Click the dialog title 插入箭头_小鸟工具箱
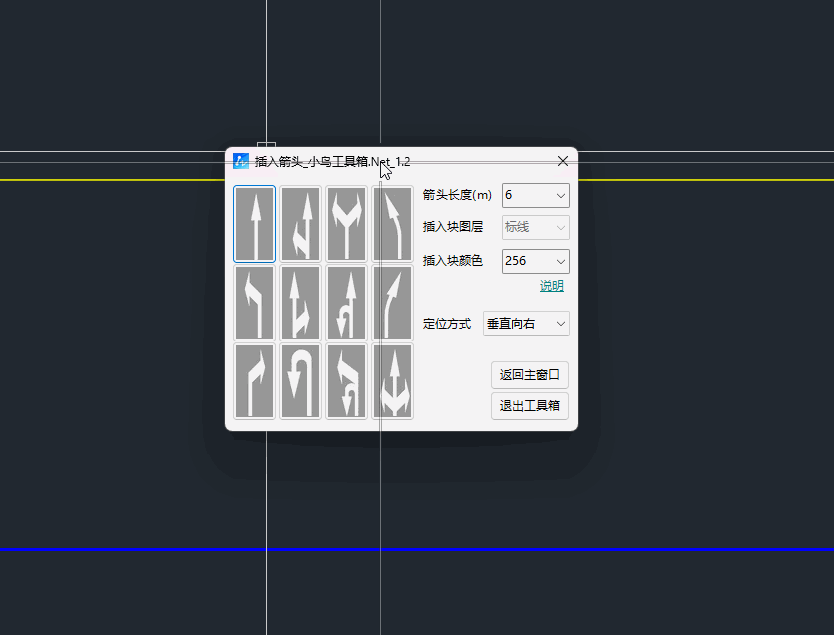 [x=332, y=162]
